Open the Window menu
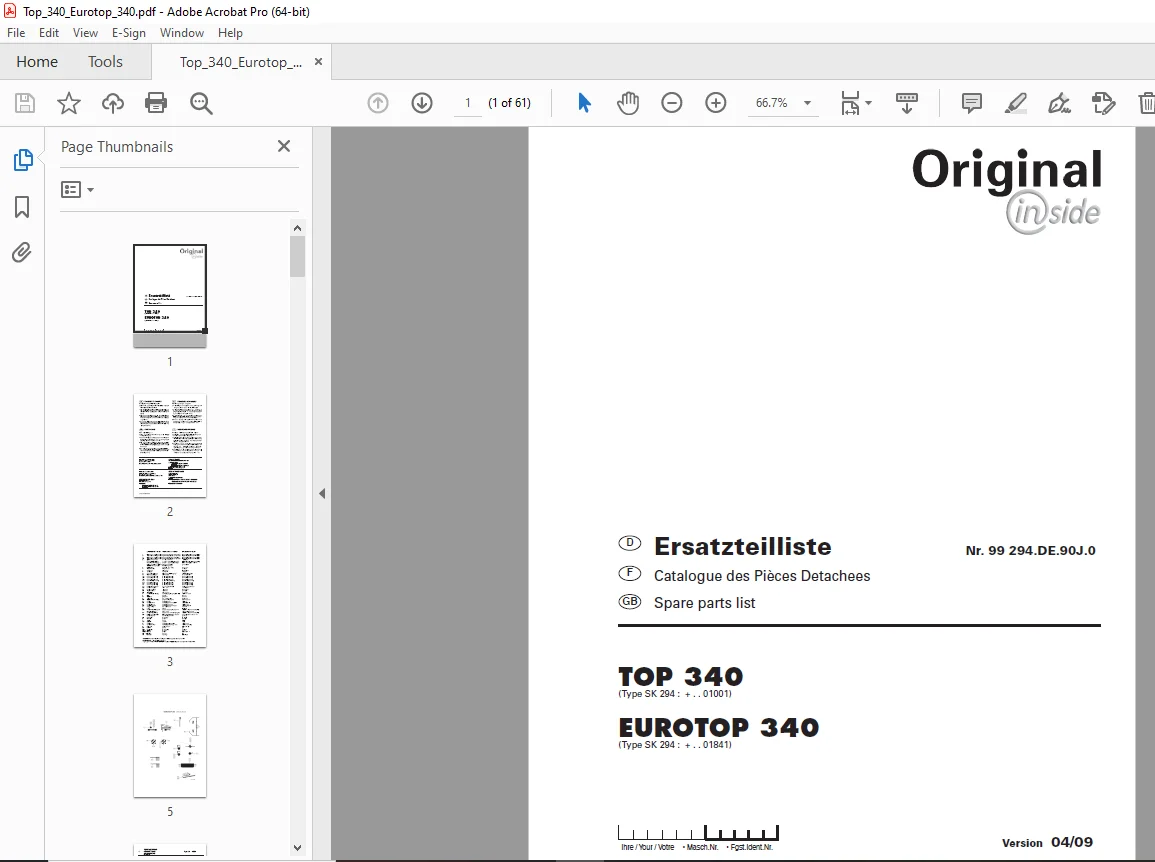Image resolution: width=1155 pixels, height=862 pixels. [x=182, y=33]
